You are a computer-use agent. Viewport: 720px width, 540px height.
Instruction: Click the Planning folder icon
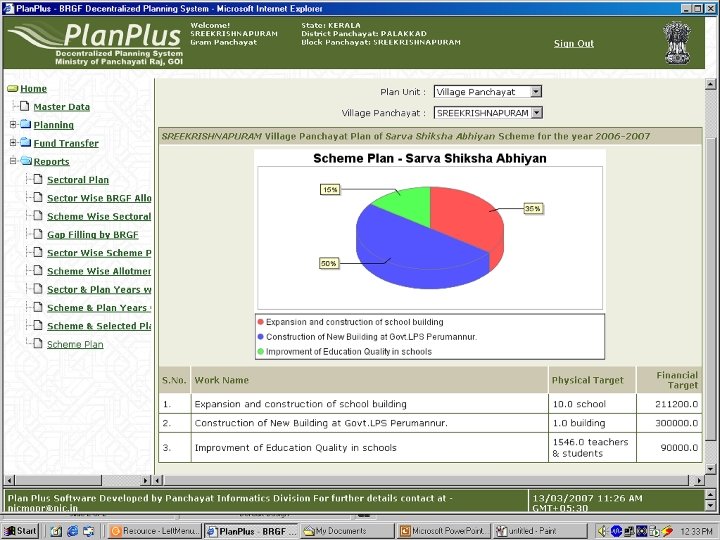26,124
